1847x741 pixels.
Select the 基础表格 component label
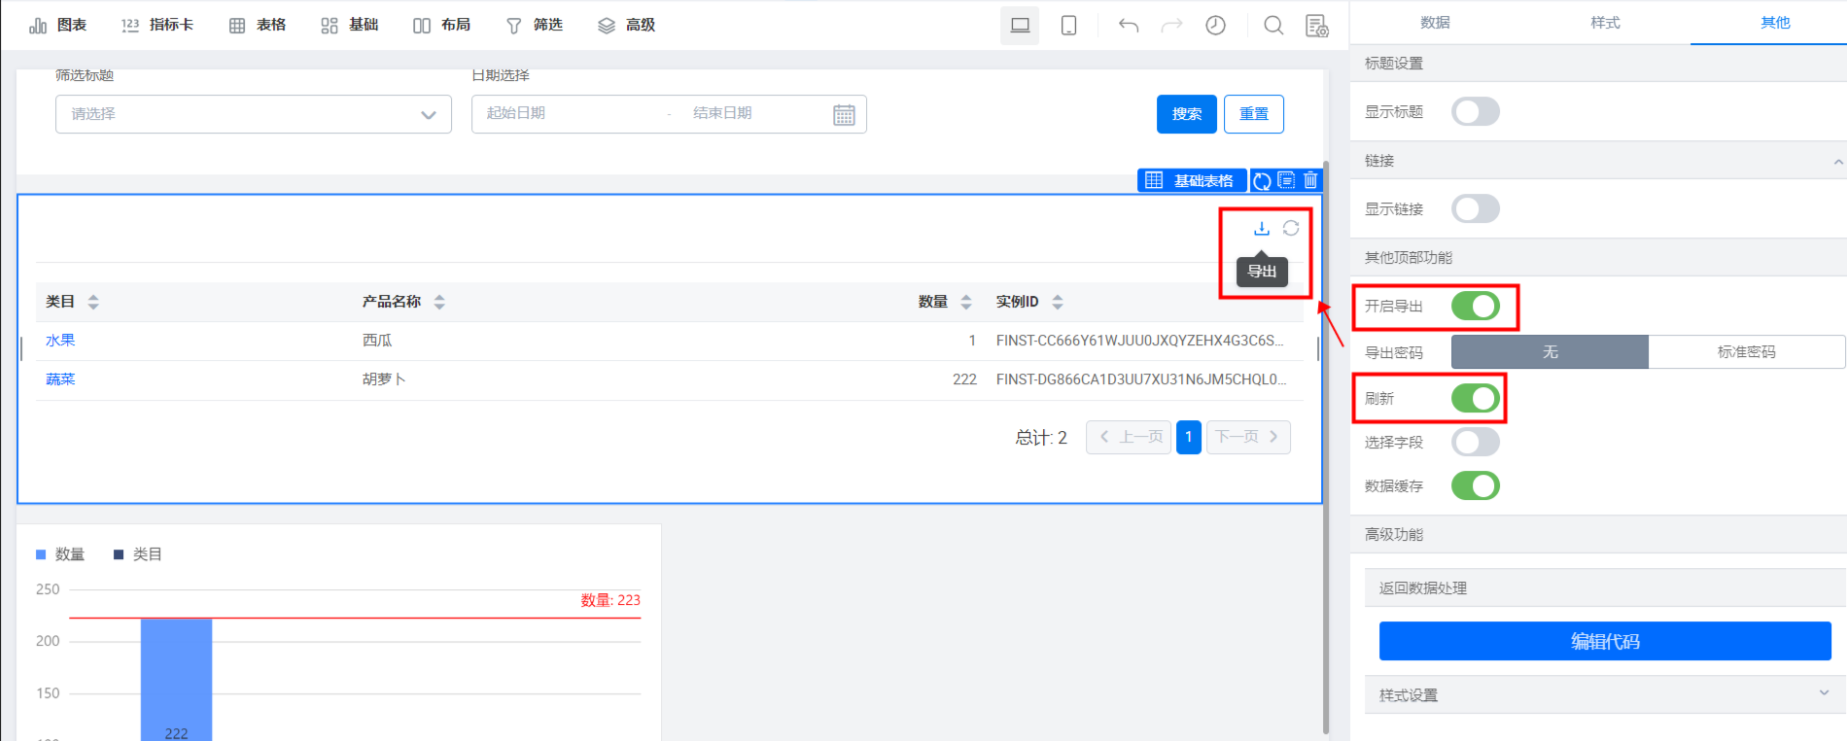[1192, 181]
